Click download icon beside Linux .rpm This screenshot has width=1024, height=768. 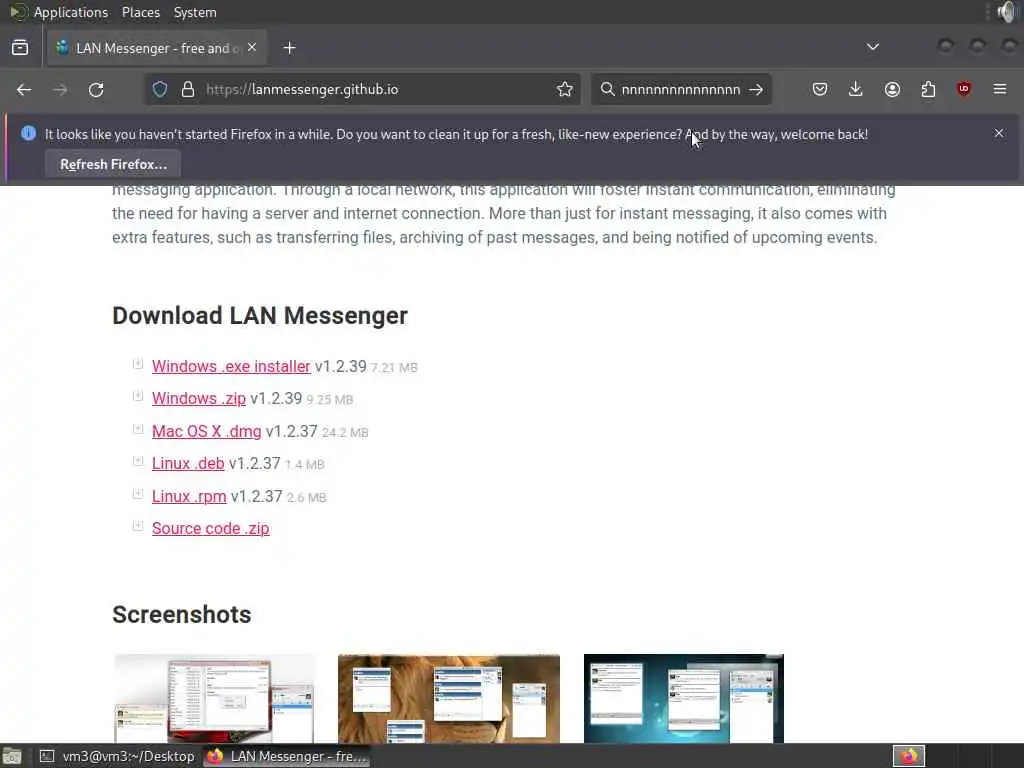coord(138,494)
